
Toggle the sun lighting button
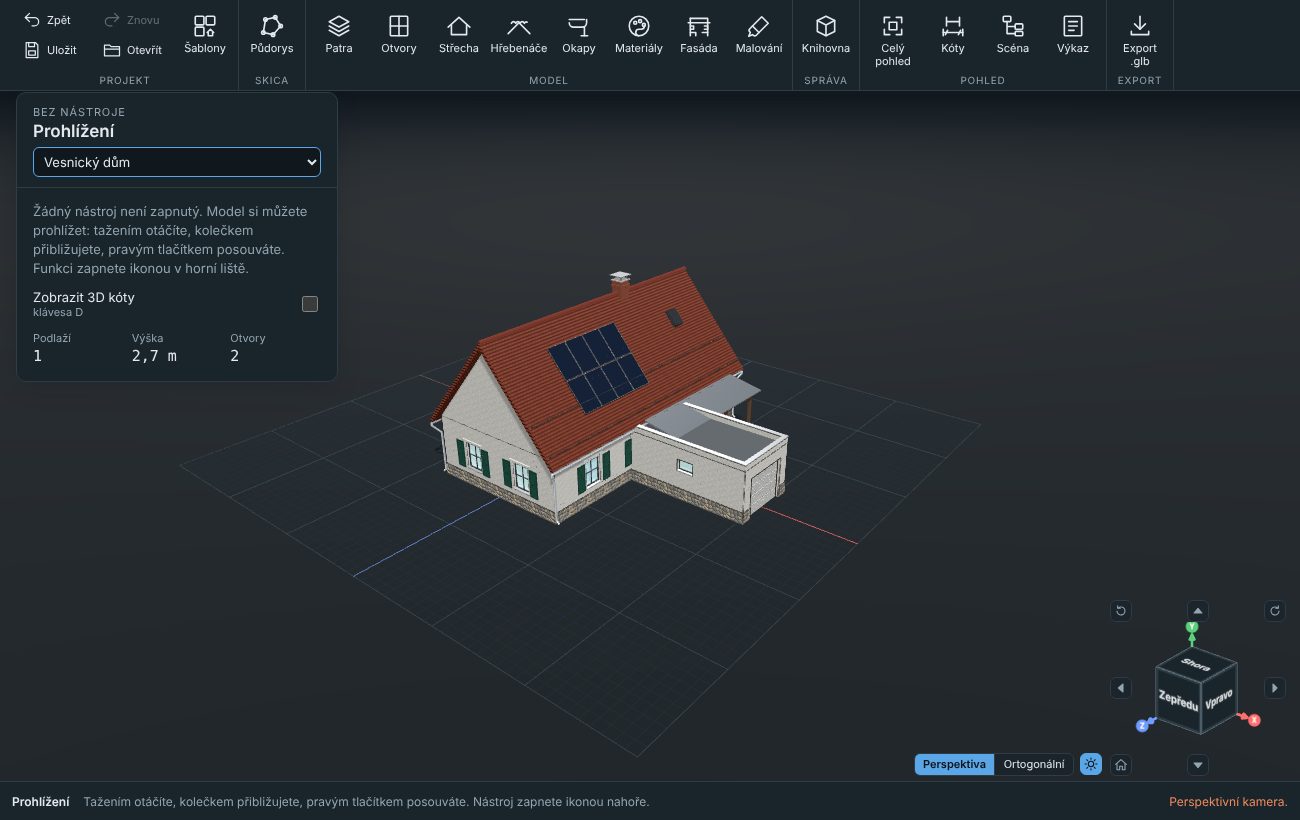1091,765
